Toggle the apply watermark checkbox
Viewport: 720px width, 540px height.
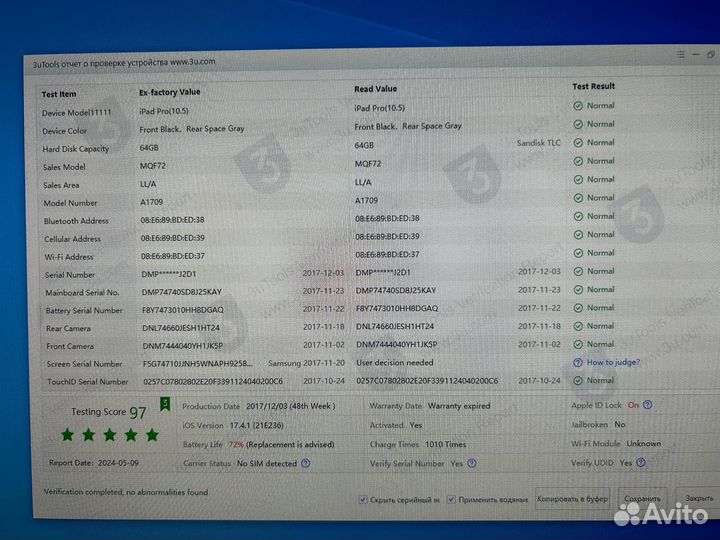(x=451, y=499)
